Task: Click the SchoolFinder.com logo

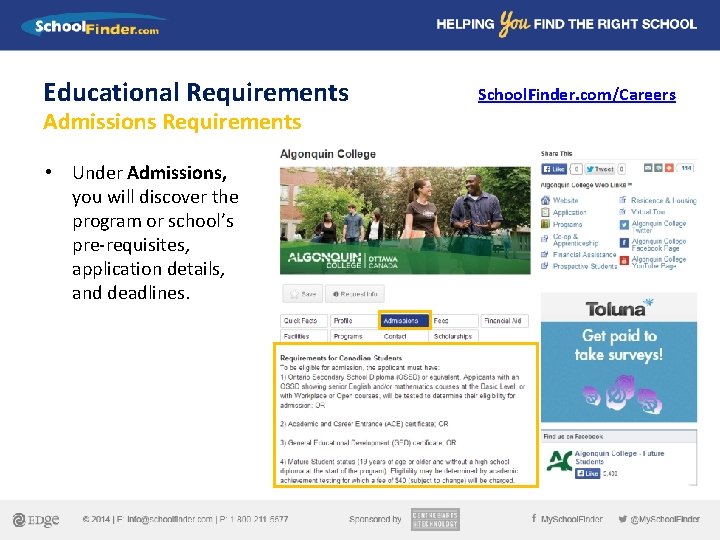Action: [94, 26]
